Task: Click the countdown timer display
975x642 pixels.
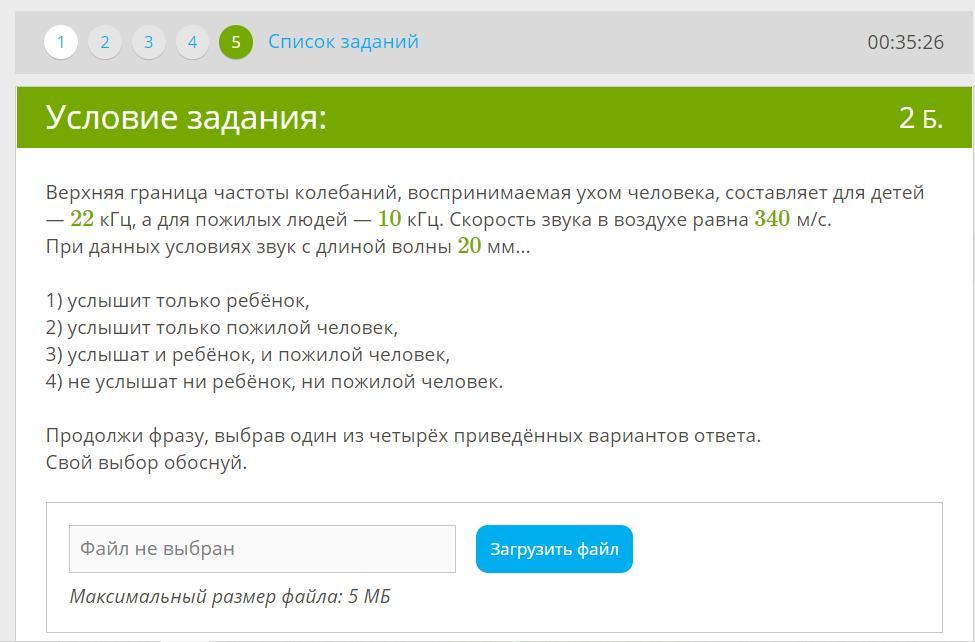Action: click(x=905, y=42)
